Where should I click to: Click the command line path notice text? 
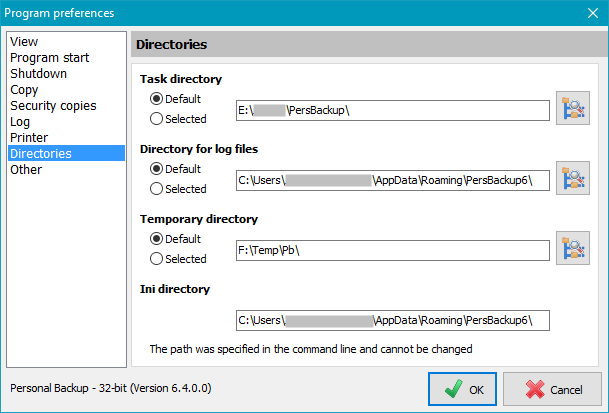pos(311,349)
